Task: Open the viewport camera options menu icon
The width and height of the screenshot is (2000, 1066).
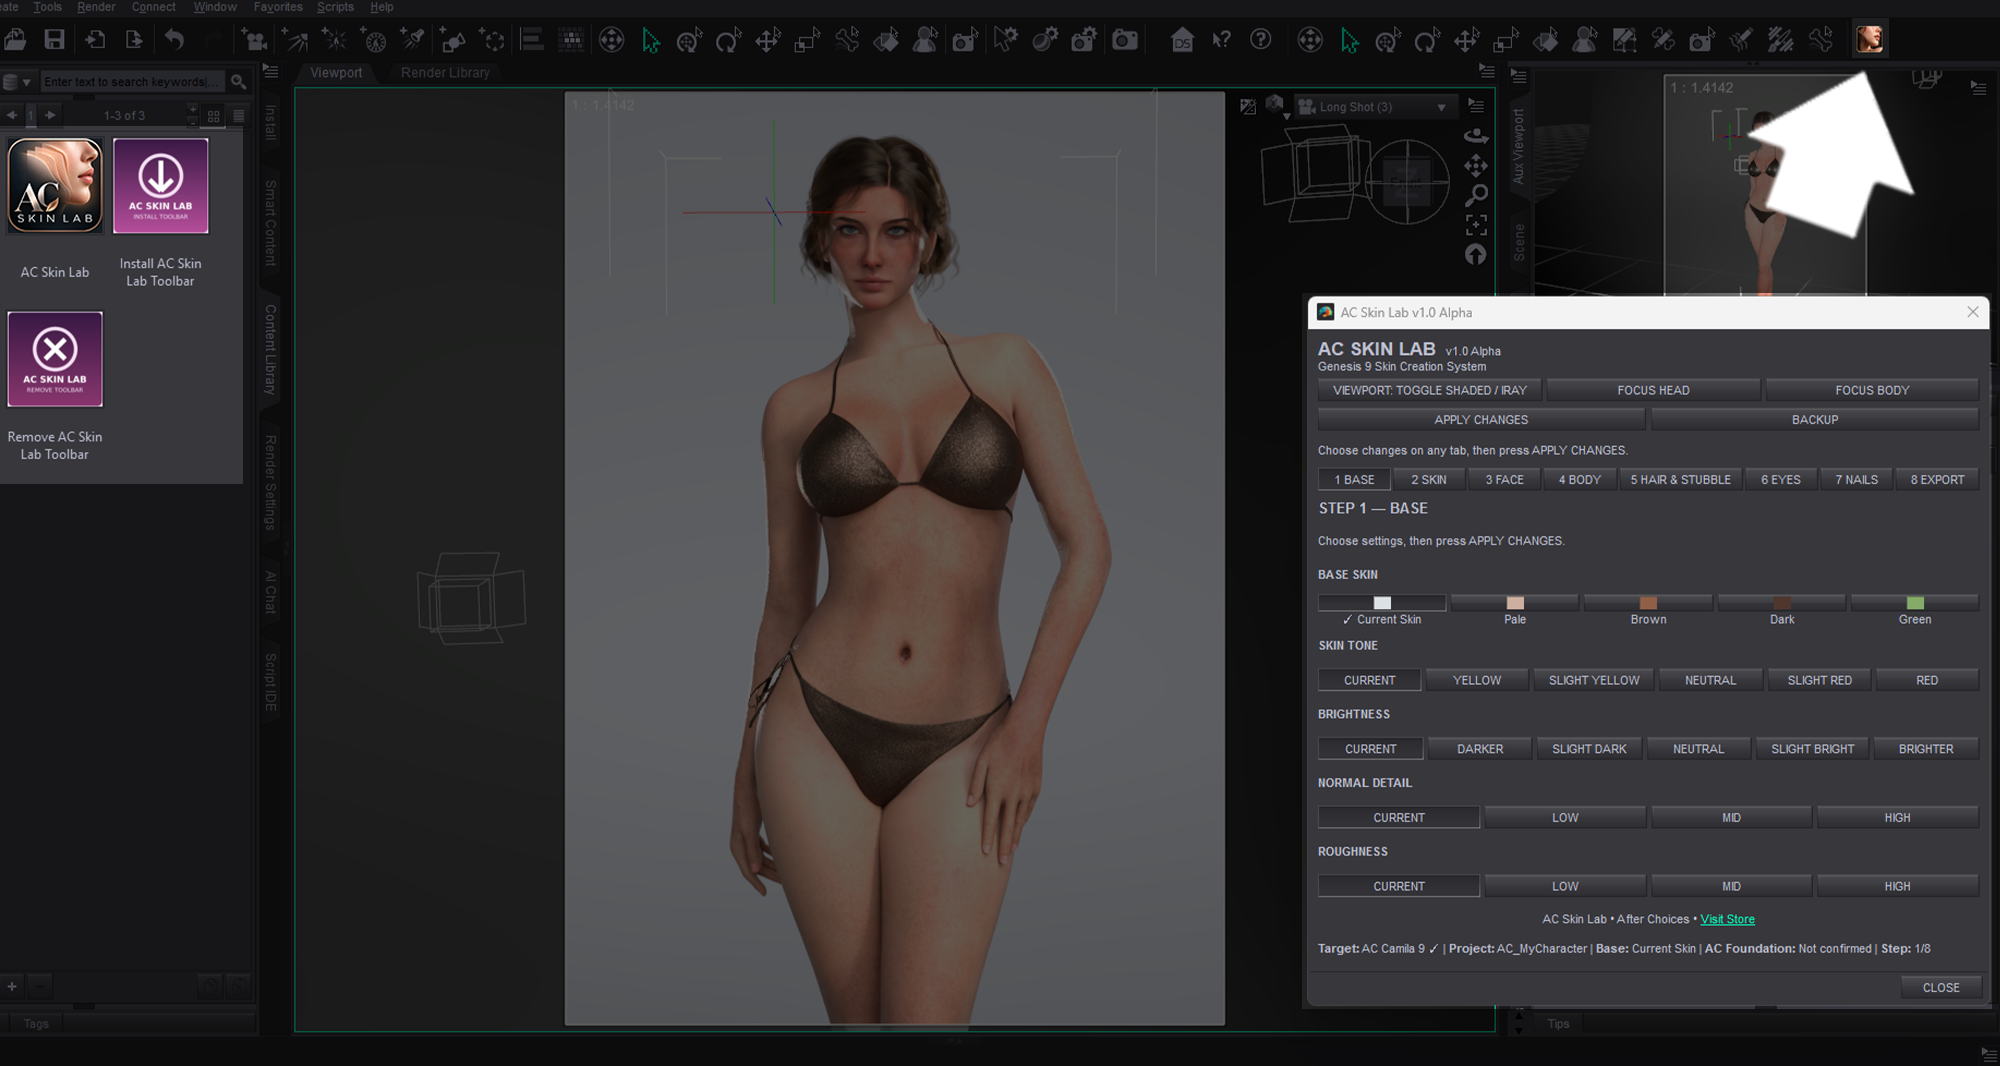Action: (x=1476, y=106)
